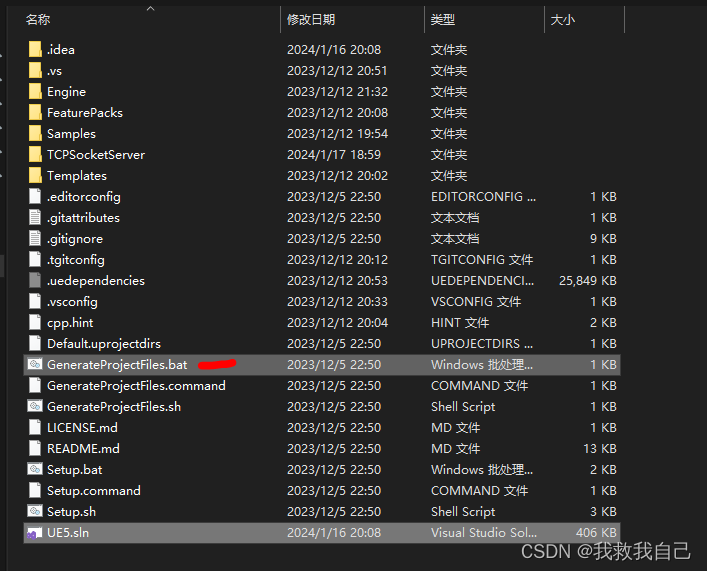Select the file name .gitignore

[x=75, y=239]
